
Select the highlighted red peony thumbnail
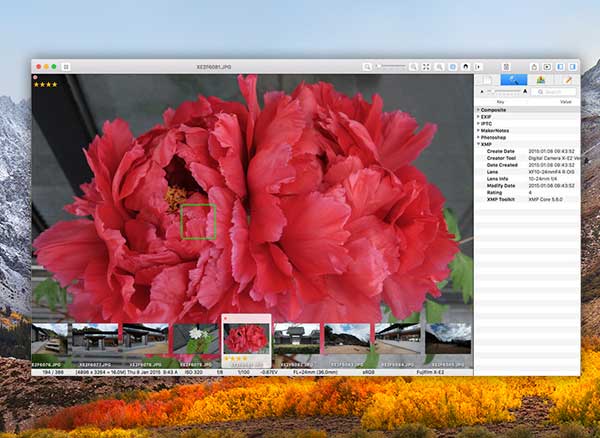pyautogui.click(x=246, y=339)
